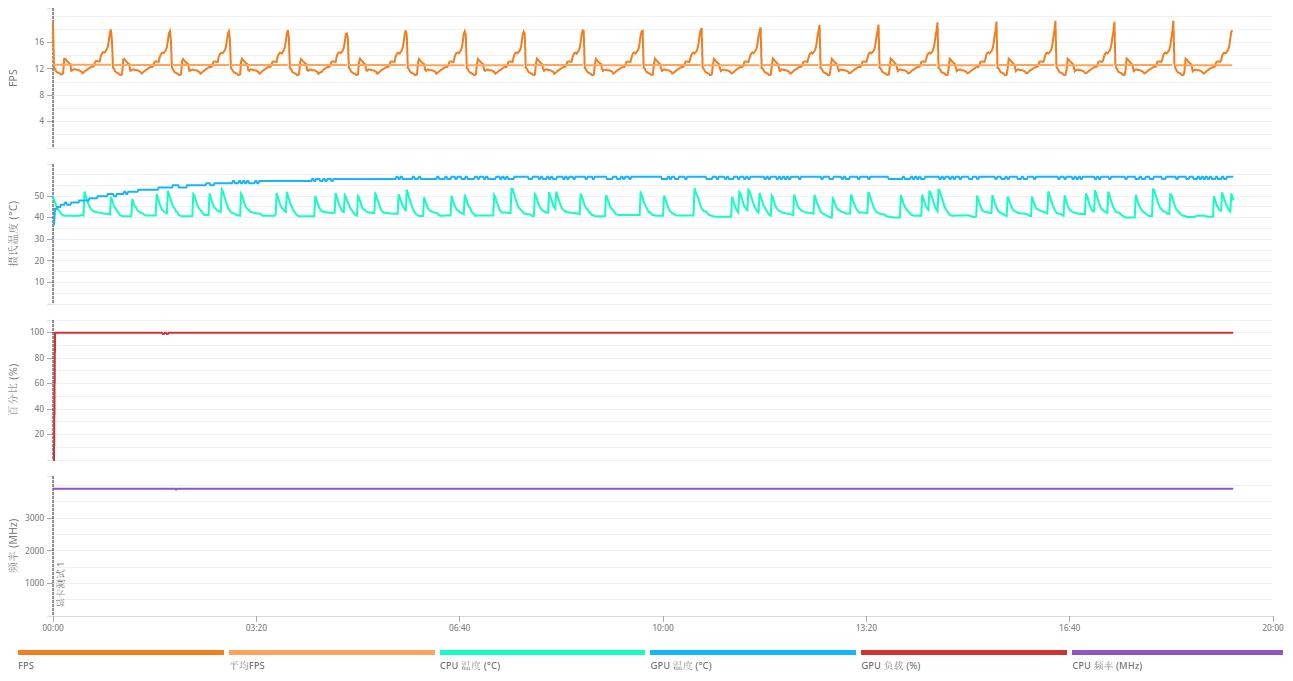
Task: Click the 10 tick on the temperature axis
Action: [40, 282]
